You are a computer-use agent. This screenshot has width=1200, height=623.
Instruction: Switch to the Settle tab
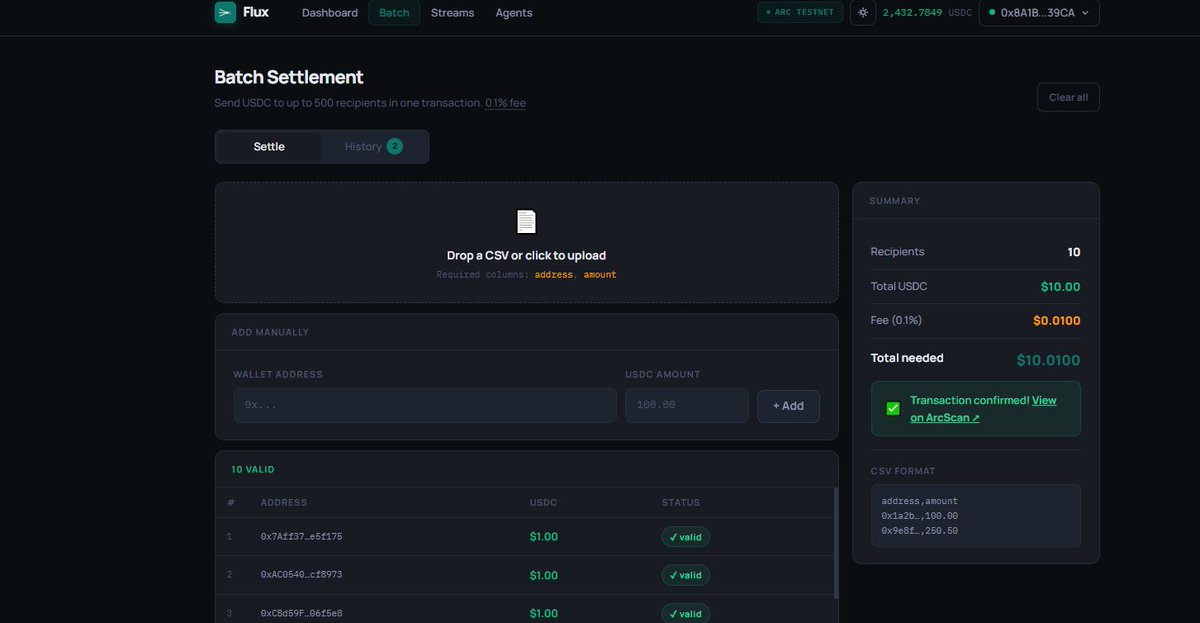click(269, 146)
